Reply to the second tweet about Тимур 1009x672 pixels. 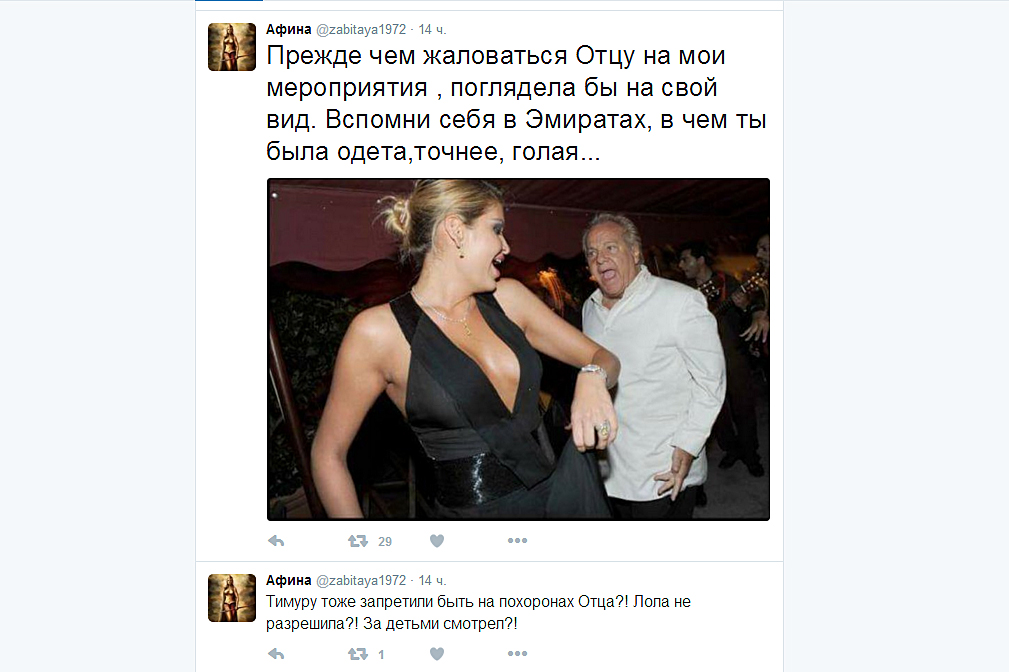point(276,654)
